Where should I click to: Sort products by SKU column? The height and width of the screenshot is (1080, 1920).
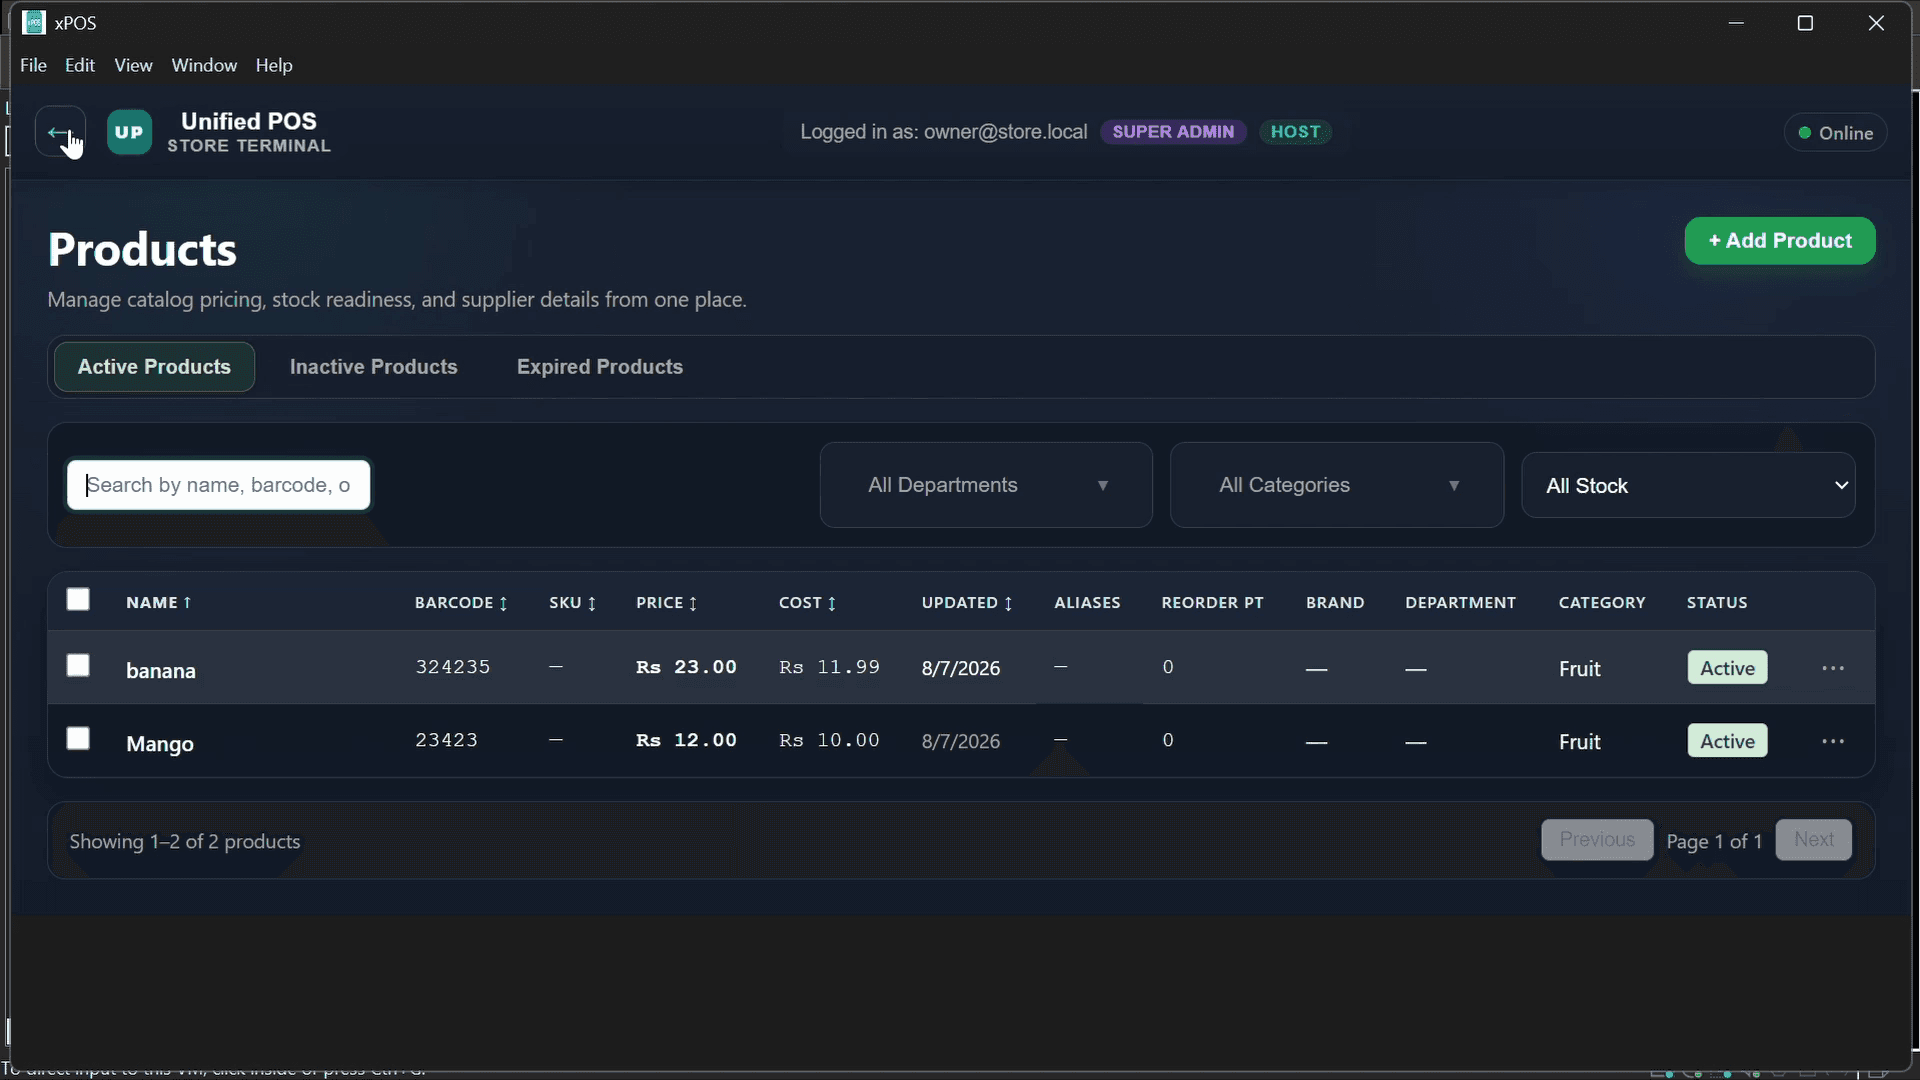(x=572, y=602)
